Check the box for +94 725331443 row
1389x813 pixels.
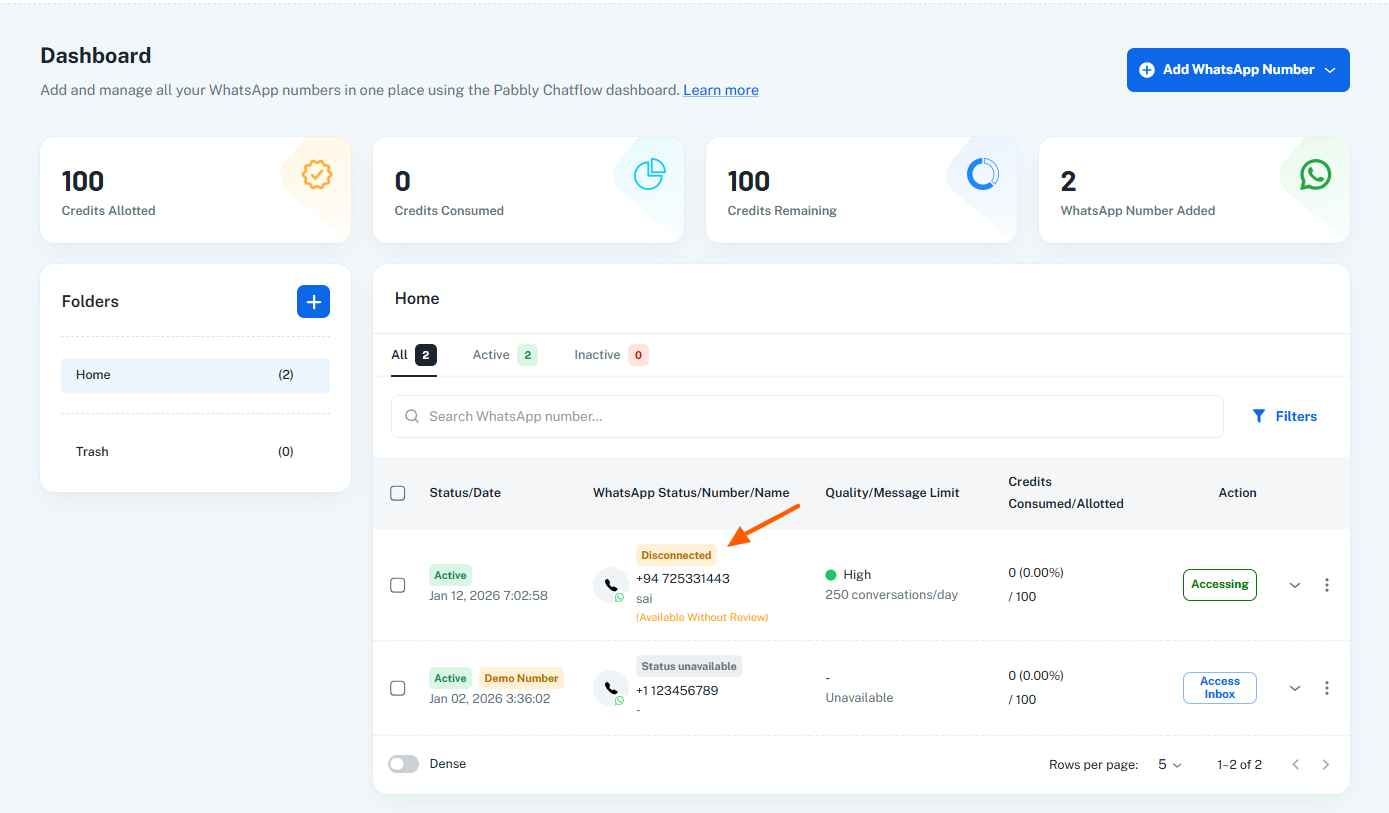(x=398, y=585)
